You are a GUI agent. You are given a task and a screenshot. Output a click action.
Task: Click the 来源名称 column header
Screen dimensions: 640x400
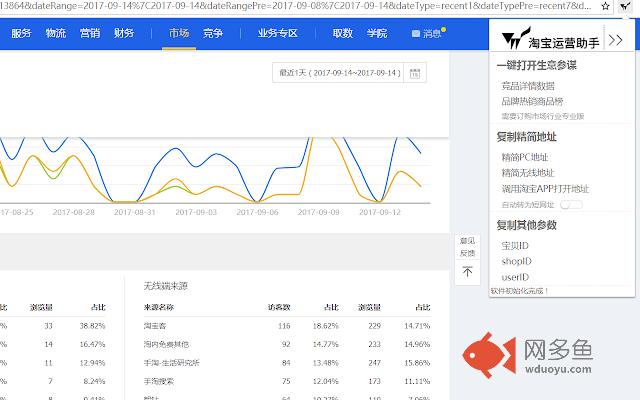tap(158, 307)
